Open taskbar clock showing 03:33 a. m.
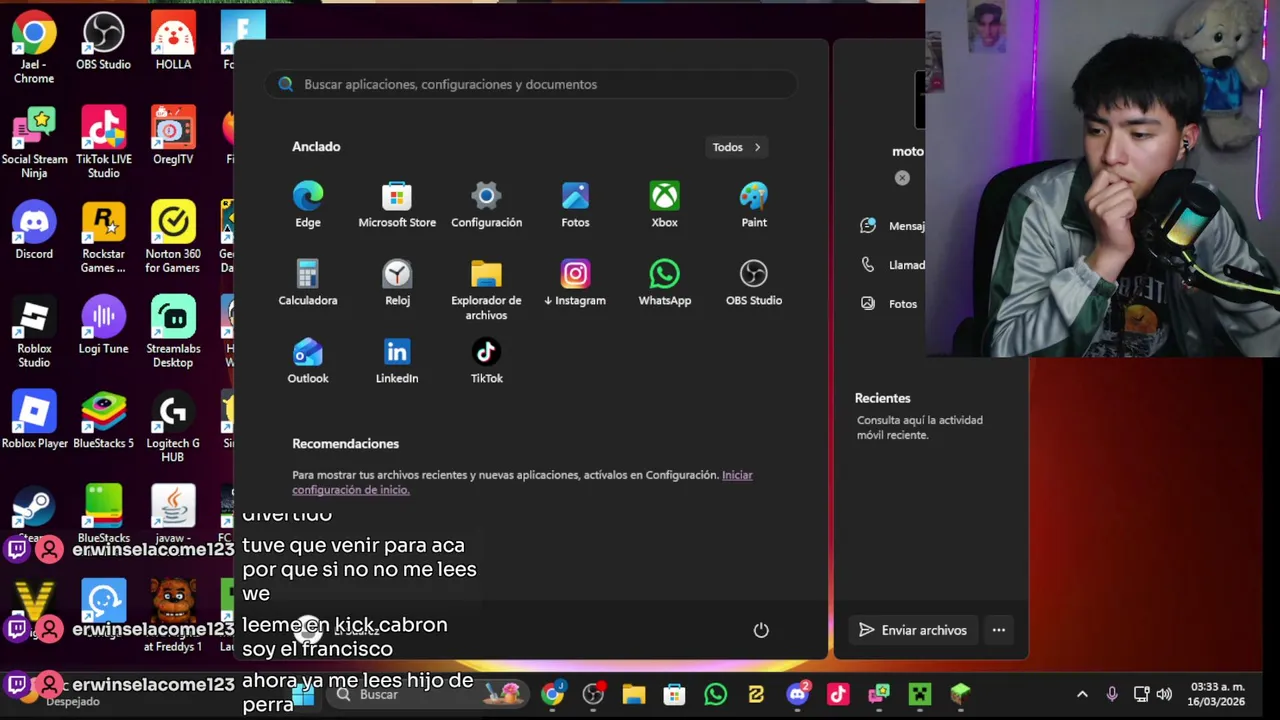Screen dimensions: 1280x720 pos(1216,694)
